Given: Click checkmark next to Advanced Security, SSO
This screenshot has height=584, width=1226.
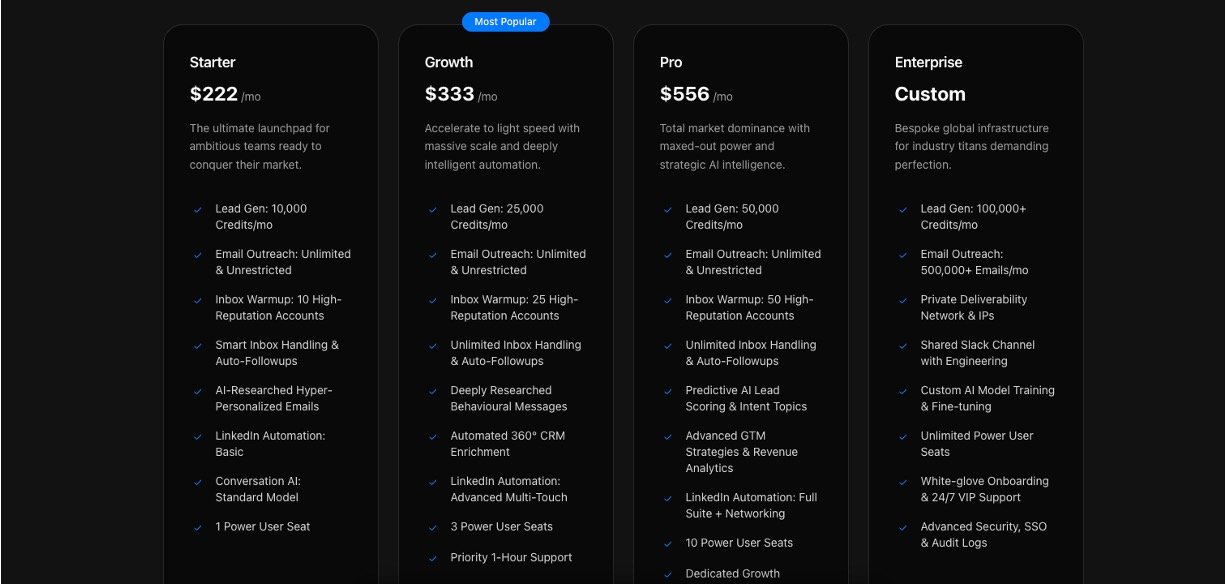Looking at the screenshot, I should coord(903,528).
